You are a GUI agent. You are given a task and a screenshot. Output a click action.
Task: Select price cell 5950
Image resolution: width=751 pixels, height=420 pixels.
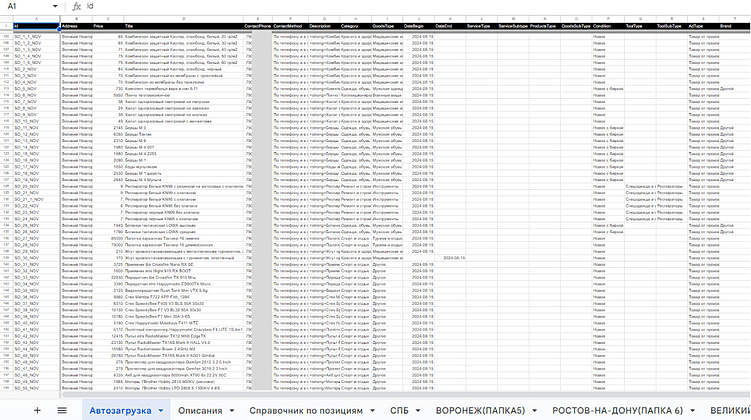point(108,95)
